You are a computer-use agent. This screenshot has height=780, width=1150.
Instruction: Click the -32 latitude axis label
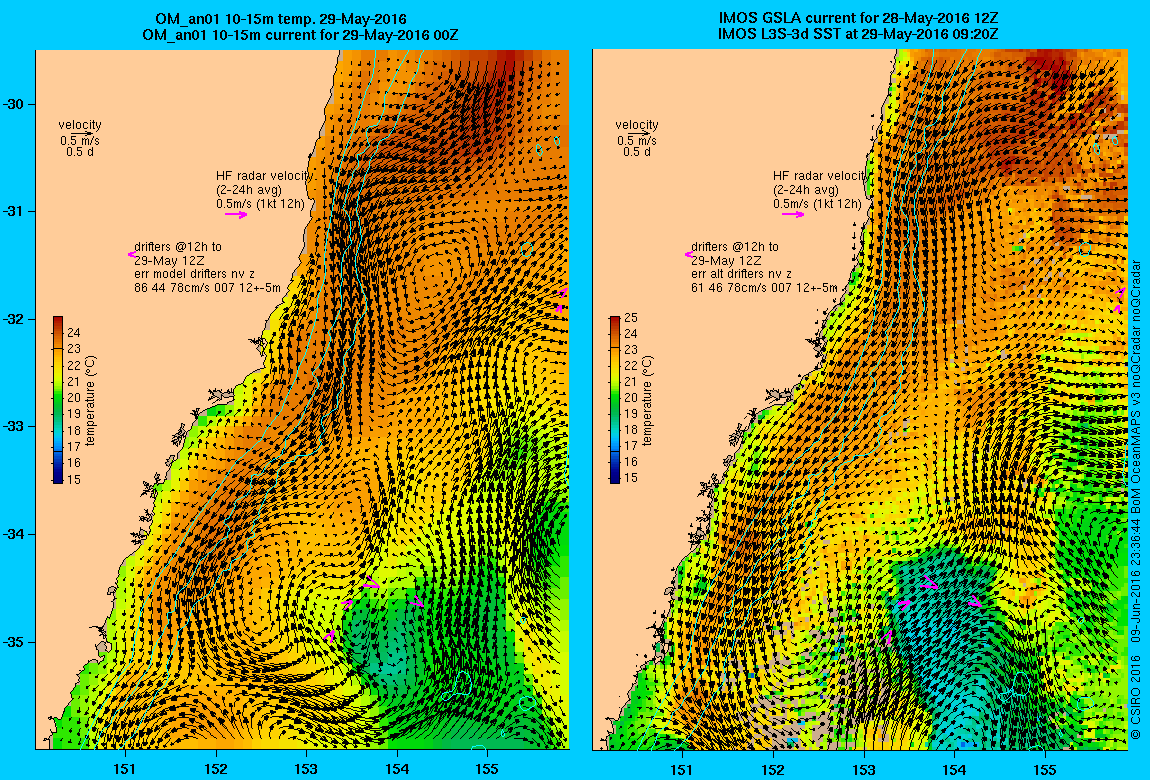(14, 319)
